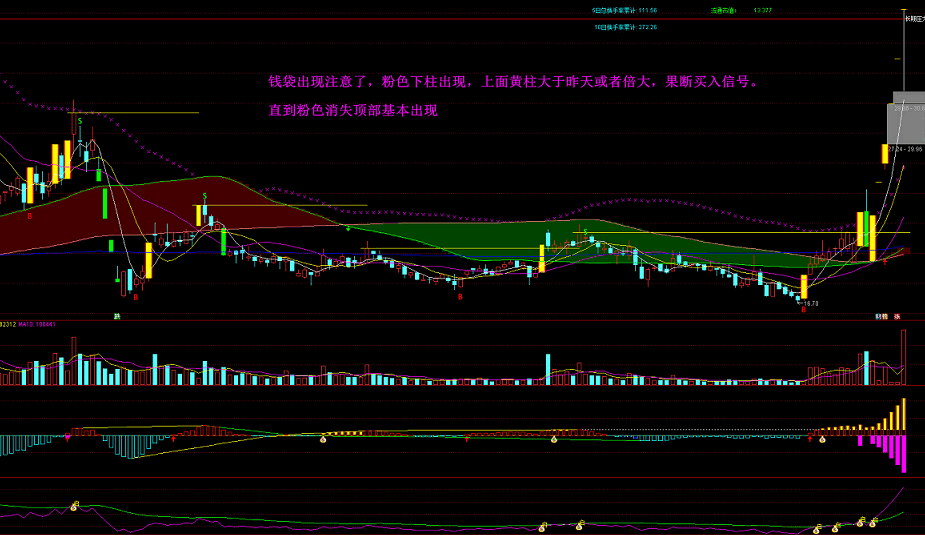
Task: Click the MA10: 108441 volume label
Action: 37,324
